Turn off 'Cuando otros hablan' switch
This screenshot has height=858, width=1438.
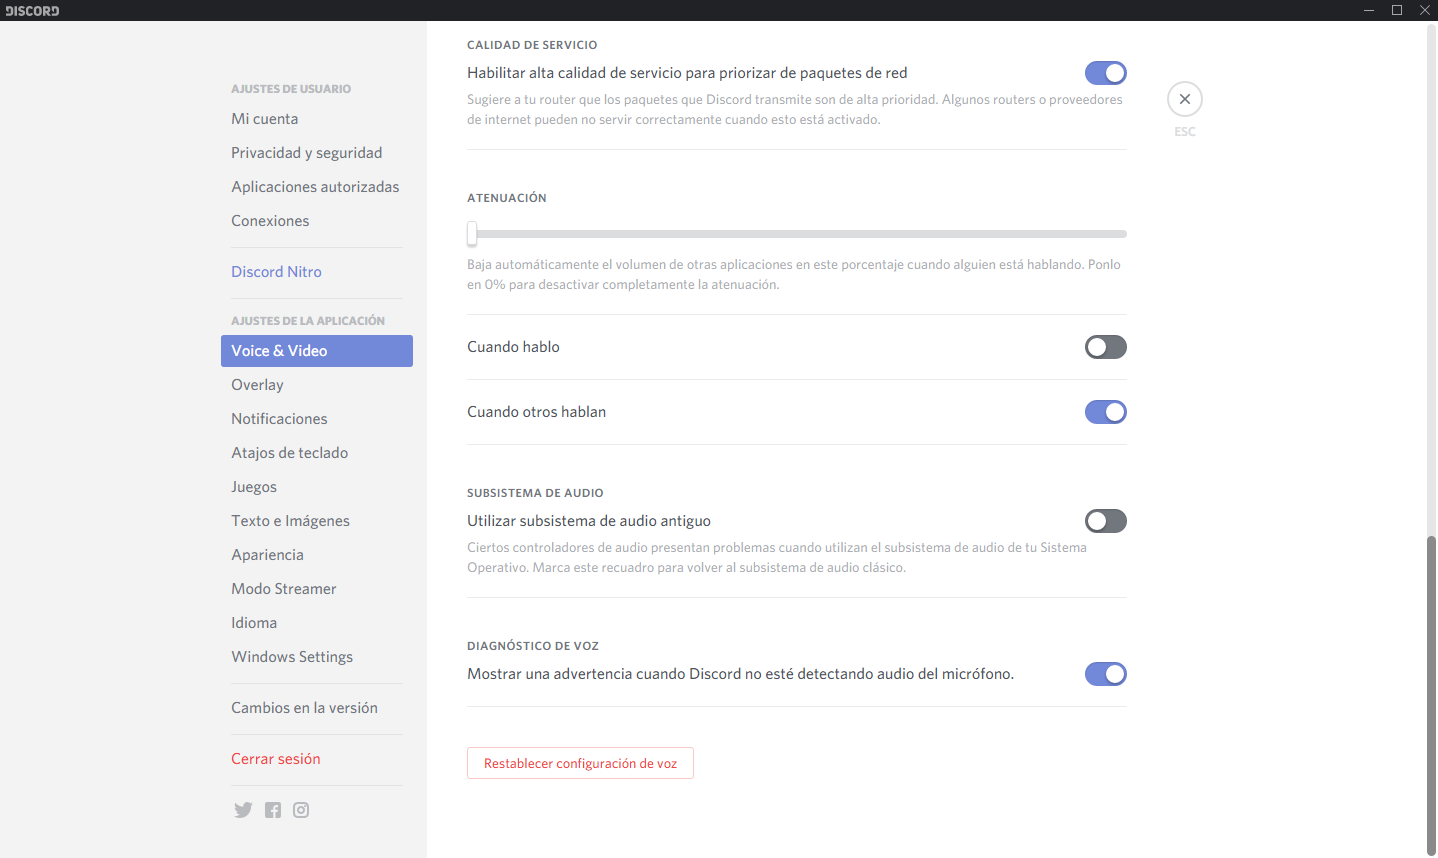pyautogui.click(x=1106, y=412)
